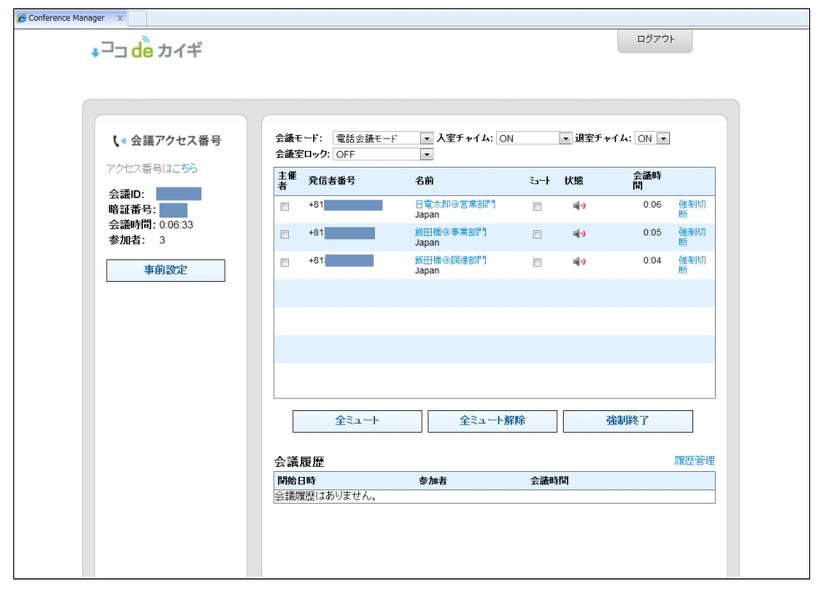Open the 会議モード dropdown
The image size is (826, 592).
(x=427, y=139)
